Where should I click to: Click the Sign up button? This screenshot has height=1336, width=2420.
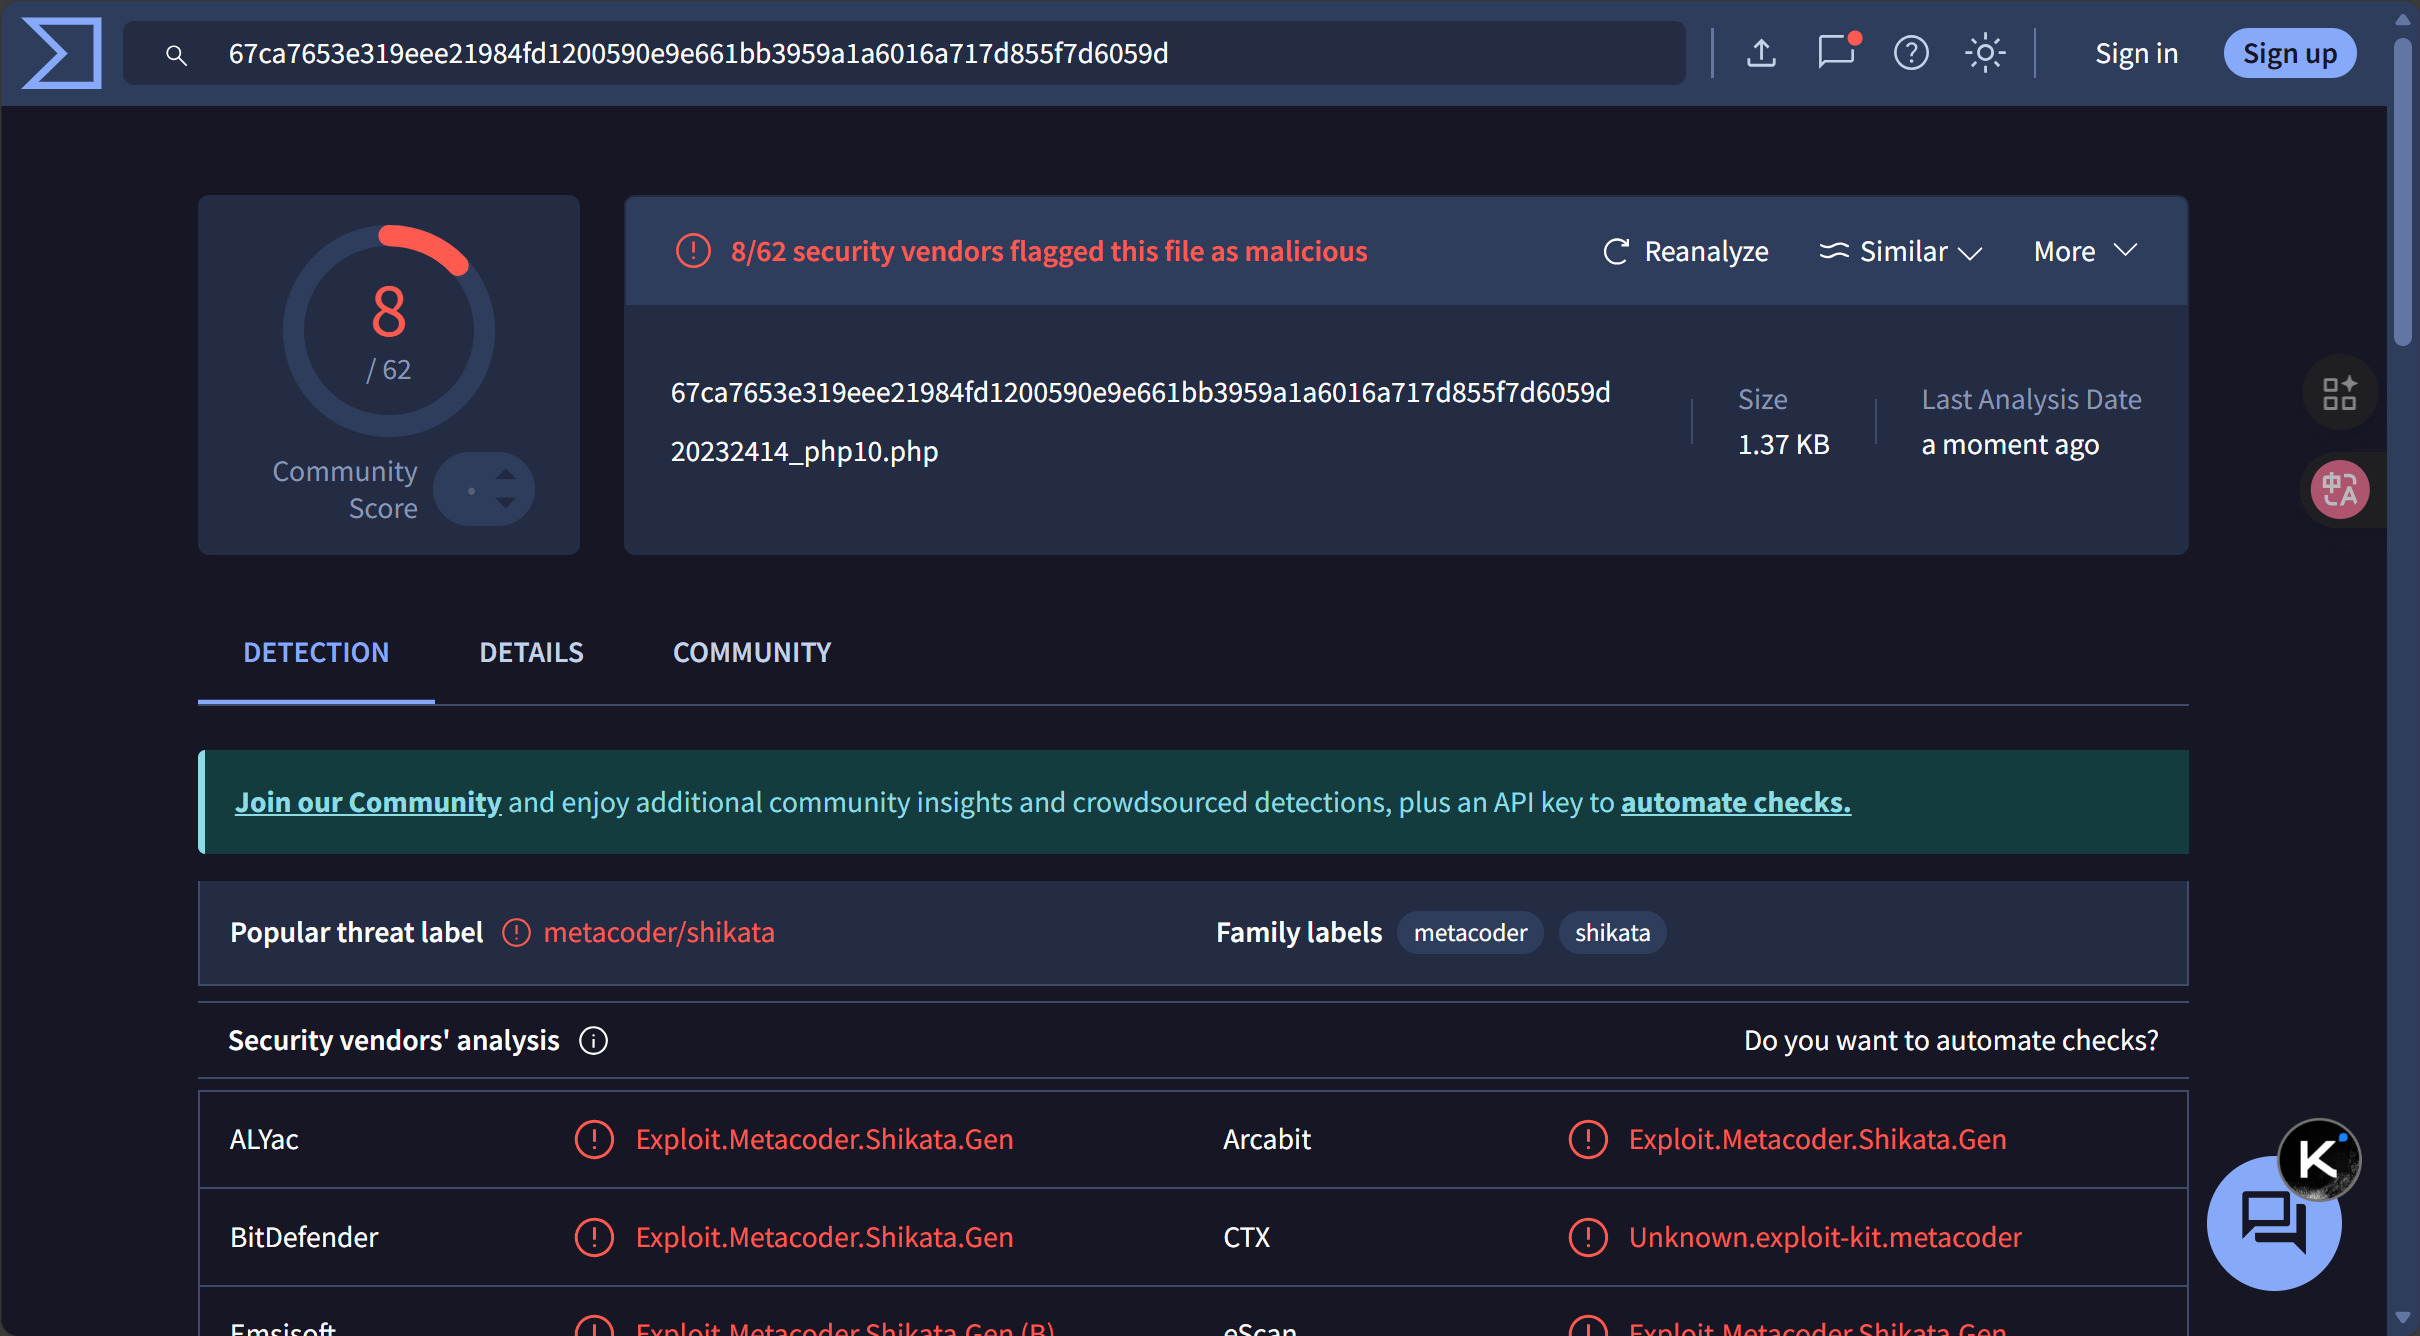[2289, 53]
